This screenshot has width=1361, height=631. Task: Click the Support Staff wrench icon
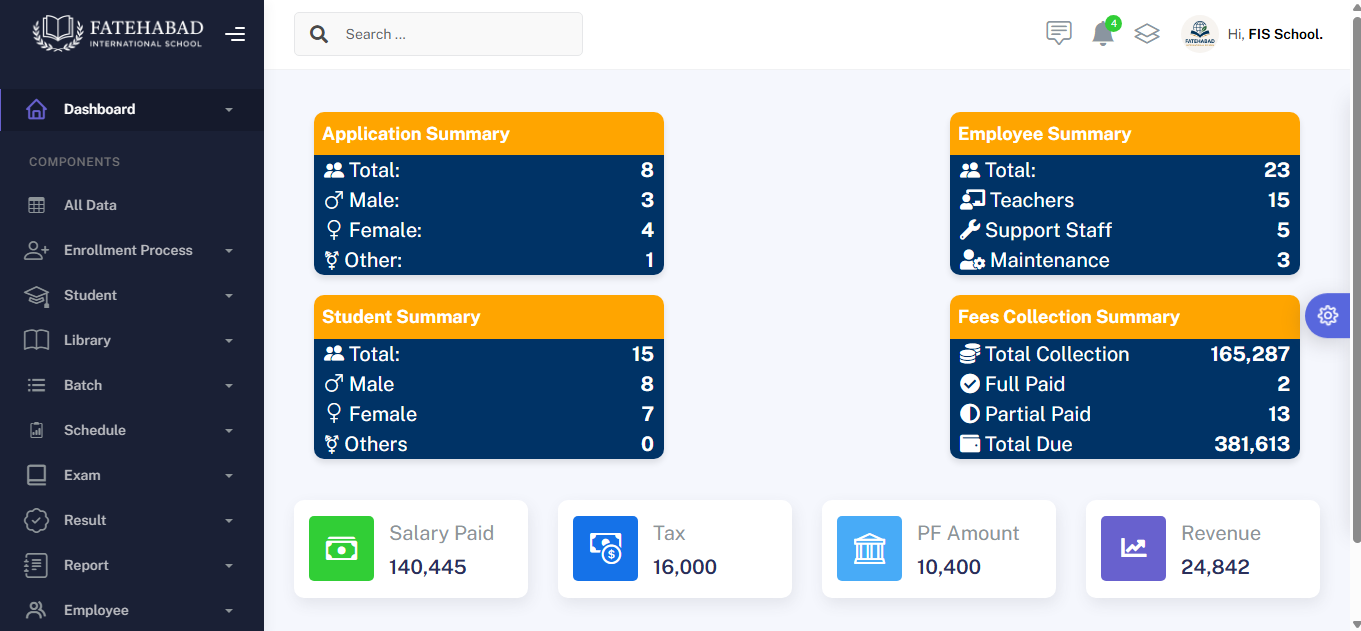[970, 230]
